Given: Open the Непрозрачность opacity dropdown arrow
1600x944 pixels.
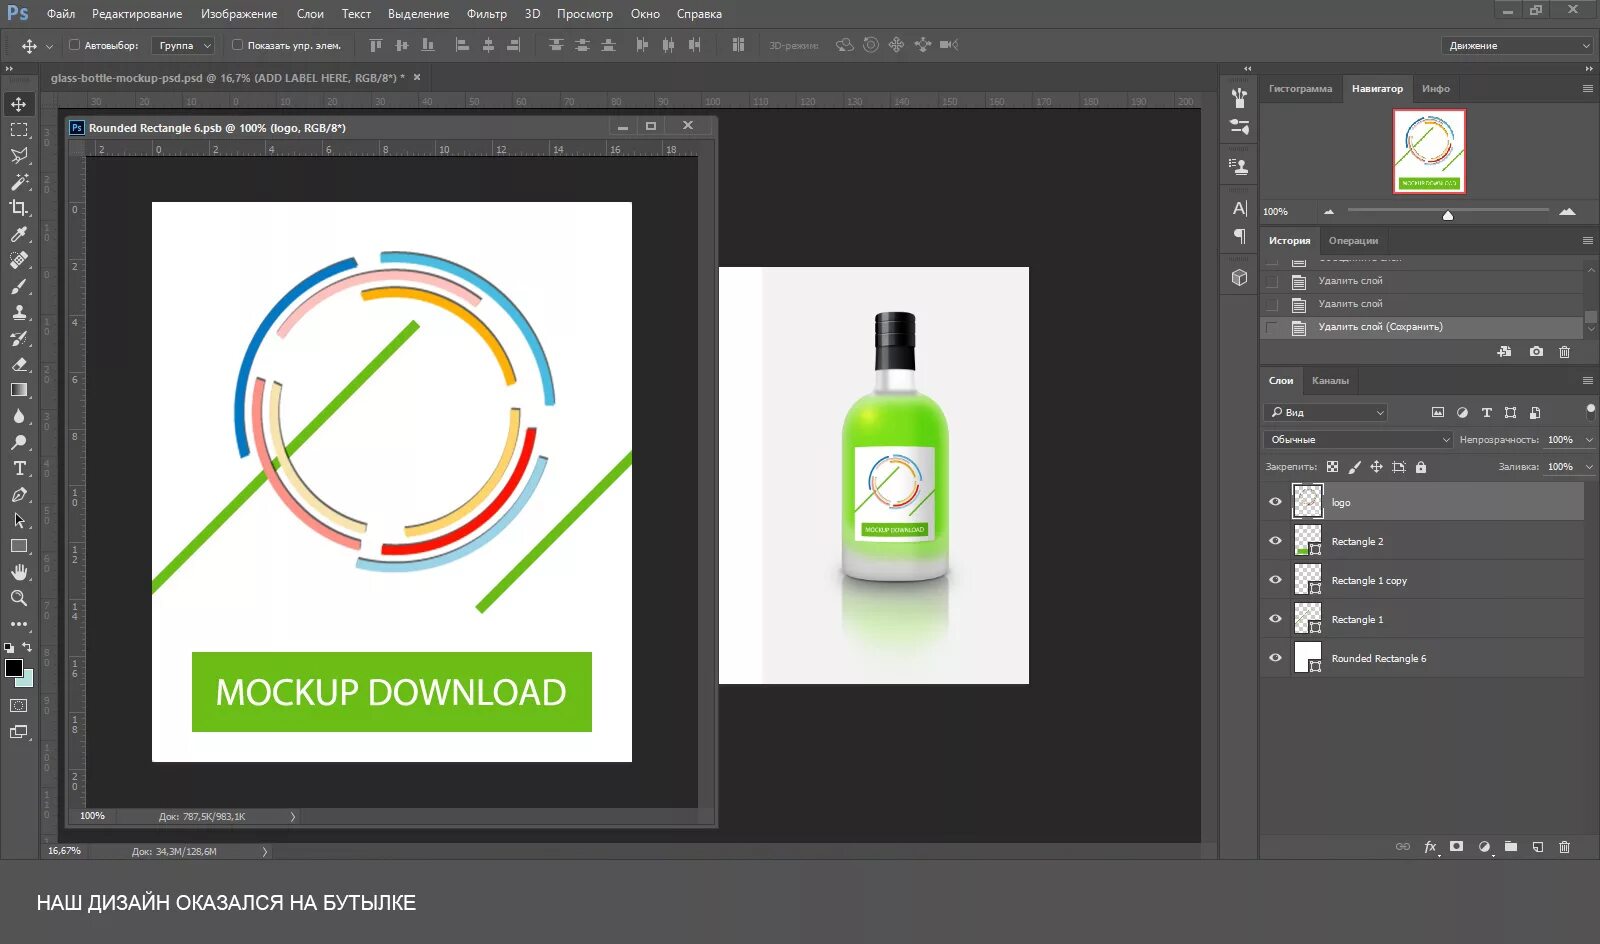Looking at the screenshot, I should (1589, 440).
